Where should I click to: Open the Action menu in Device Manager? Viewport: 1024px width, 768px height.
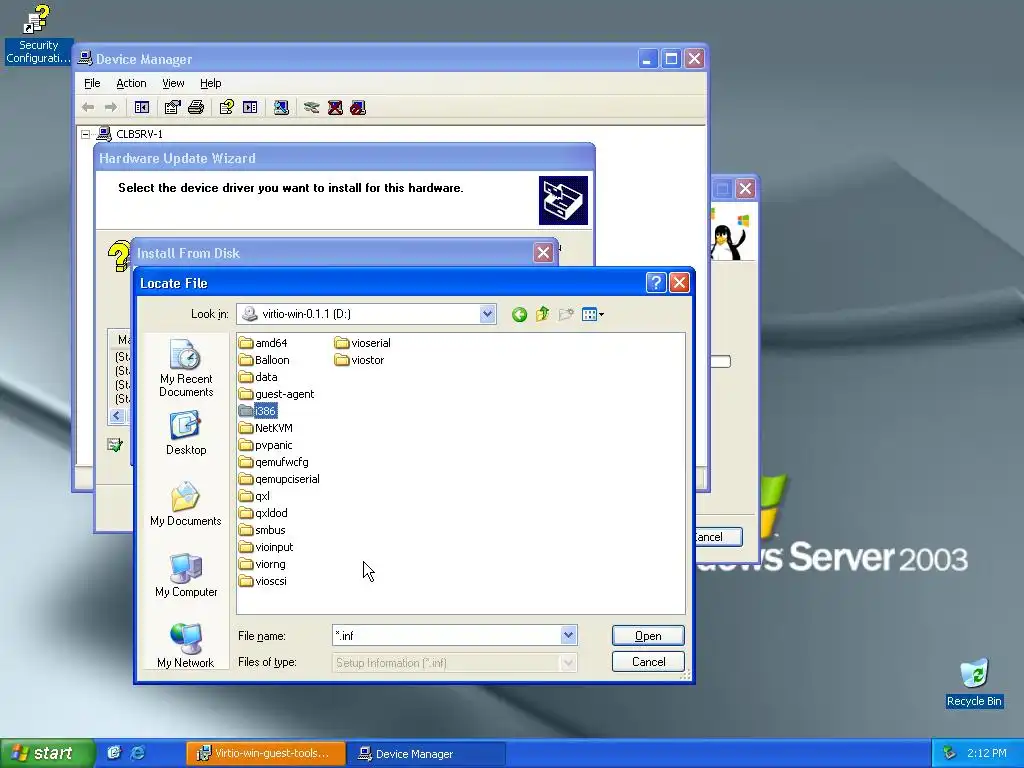click(131, 83)
